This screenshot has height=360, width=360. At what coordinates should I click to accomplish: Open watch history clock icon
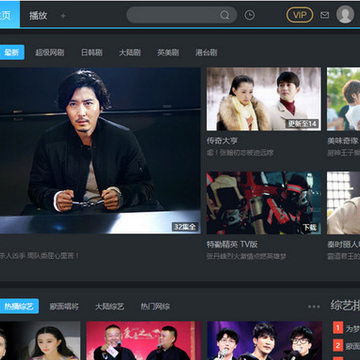point(249,15)
